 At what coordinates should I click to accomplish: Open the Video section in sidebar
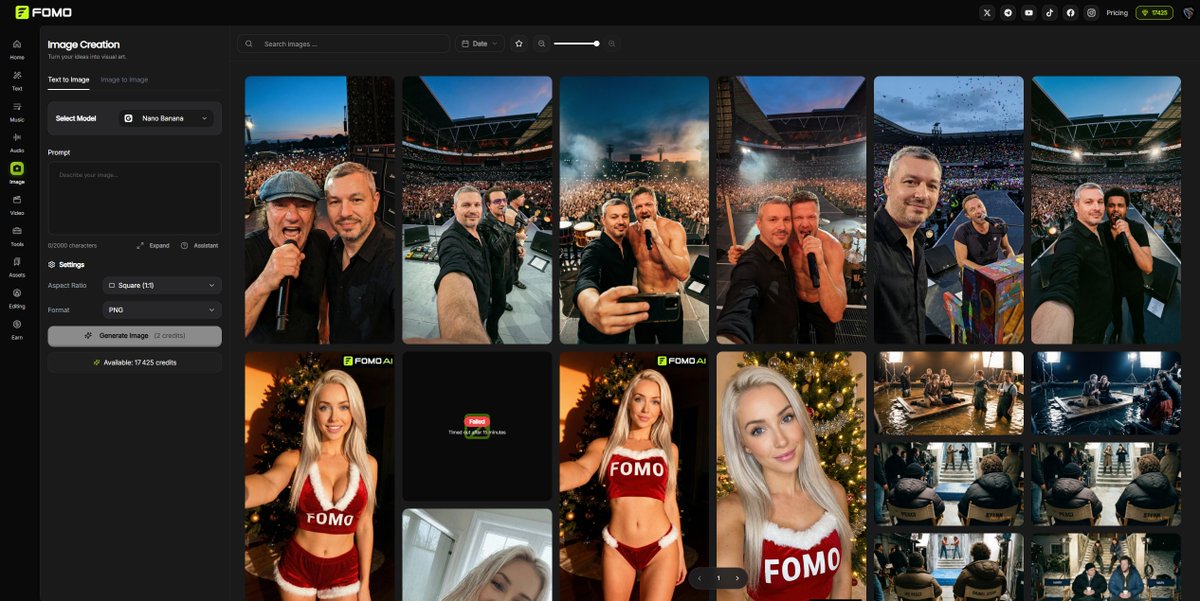pos(17,204)
